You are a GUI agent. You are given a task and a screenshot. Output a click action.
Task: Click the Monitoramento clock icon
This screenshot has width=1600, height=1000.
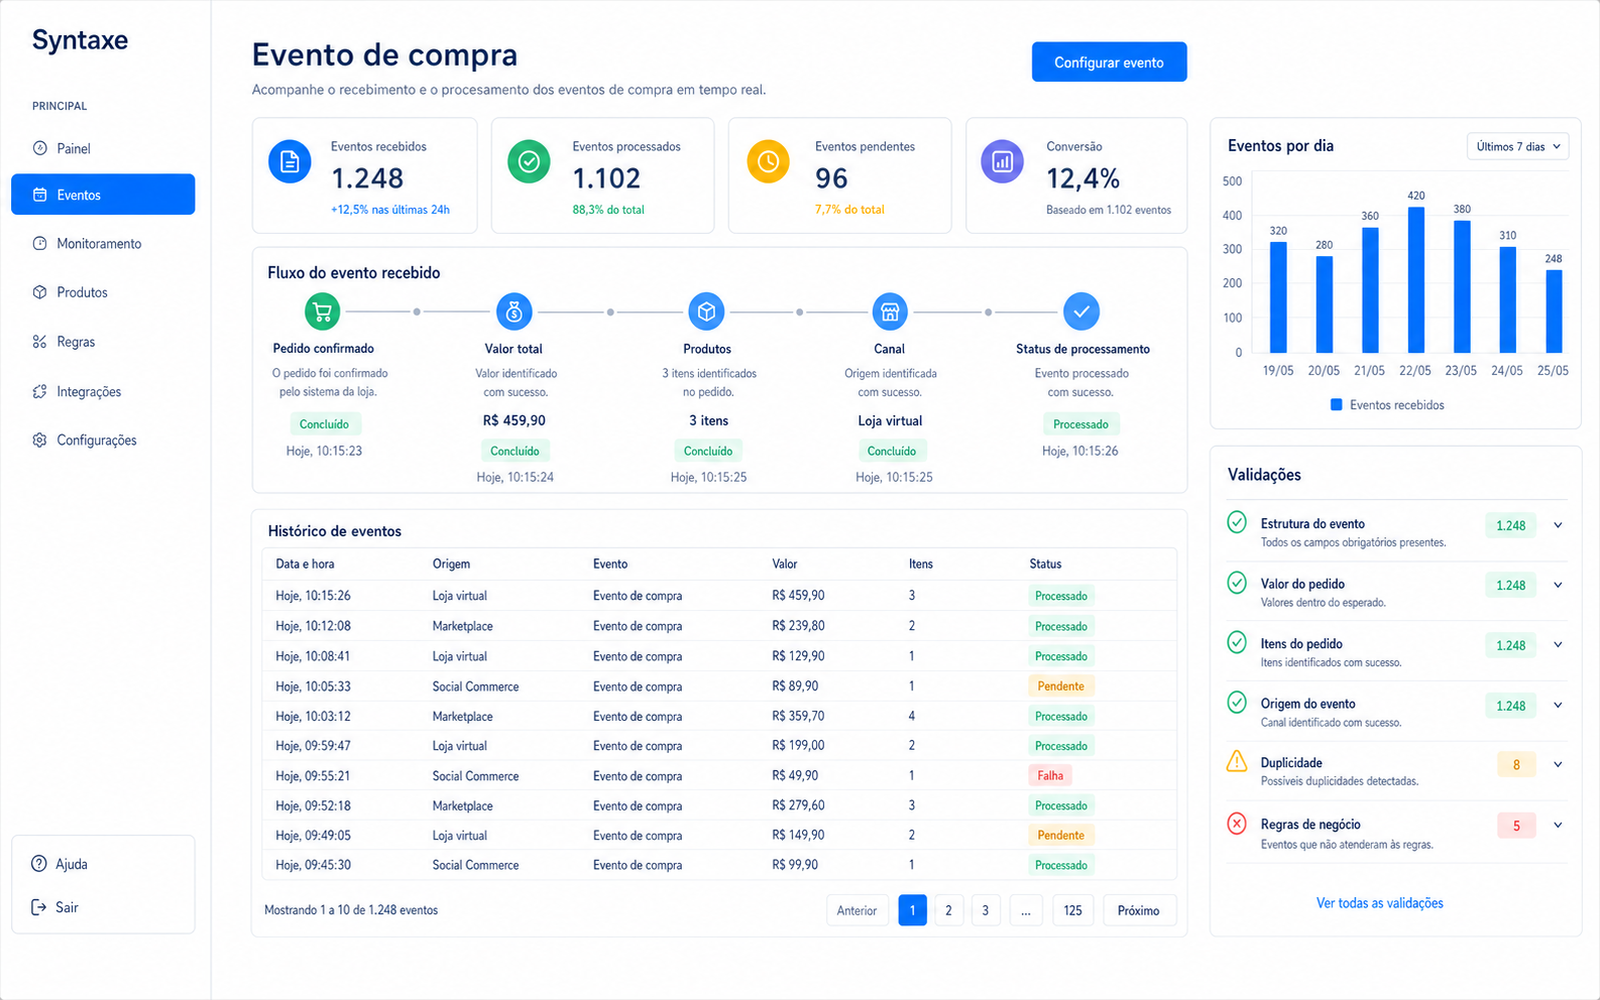(40, 243)
